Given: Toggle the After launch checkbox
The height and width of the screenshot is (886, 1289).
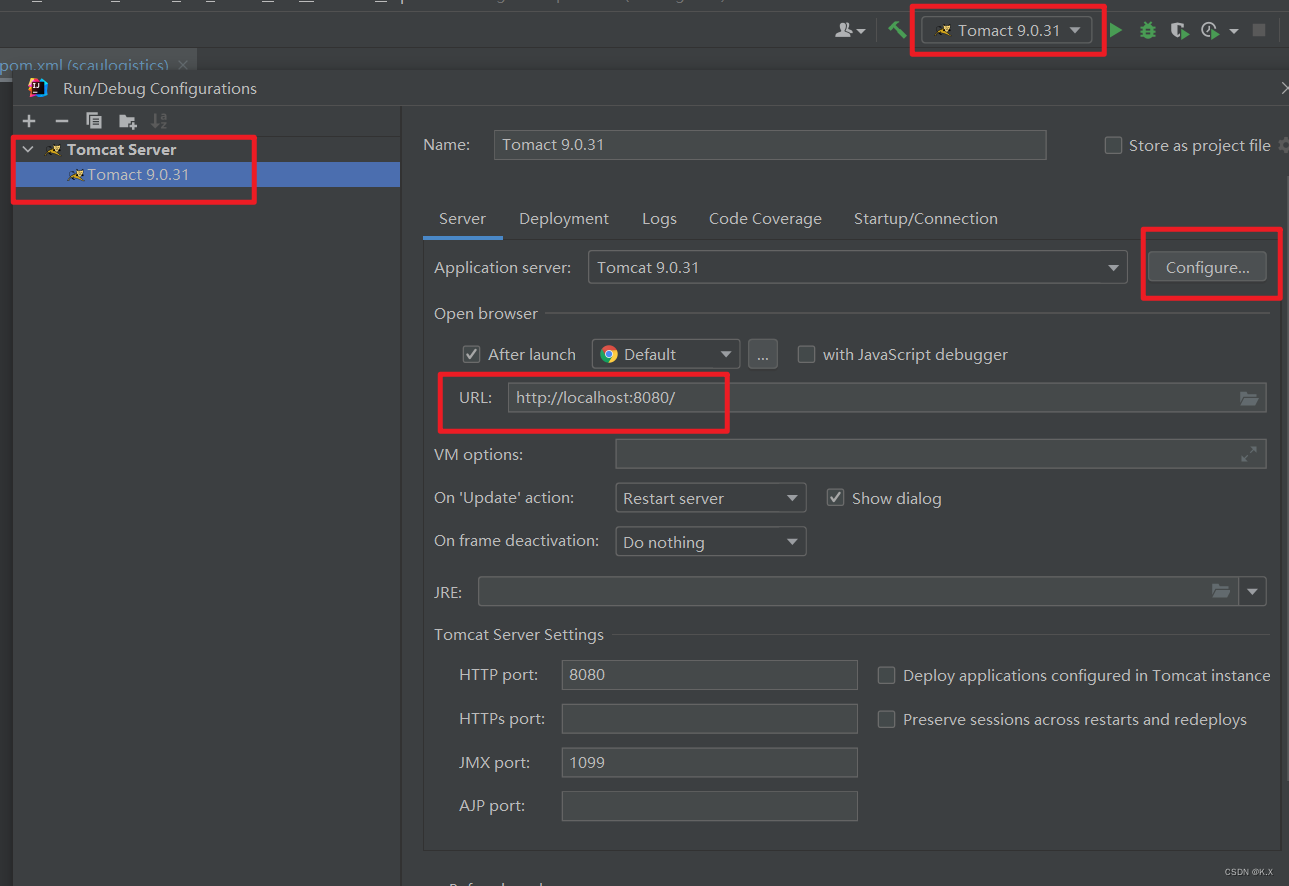Looking at the screenshot, I should [x=472, y=354].
